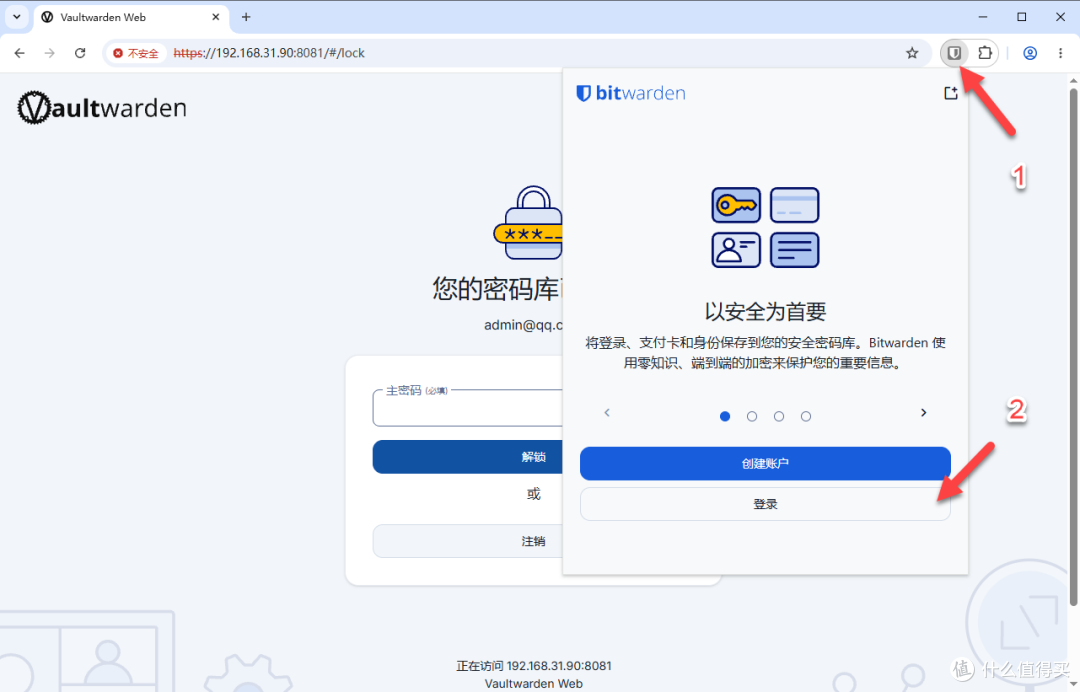This screenshot has width=1080, height=692.
Task: Go forward in browser history
Action: [x=50, y=53]
